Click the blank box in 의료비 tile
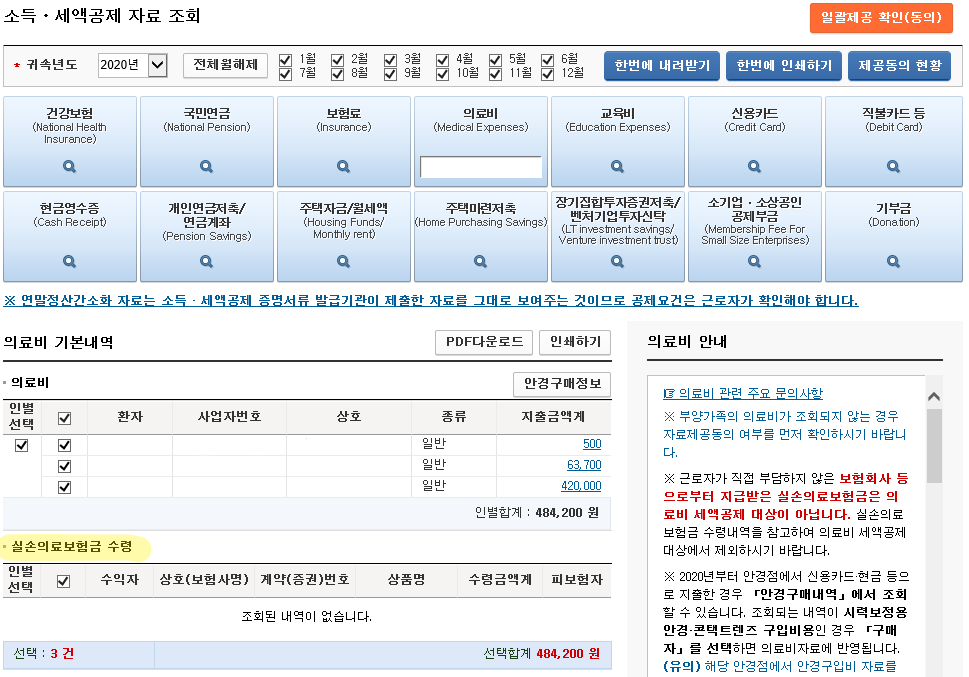The width and height of the screenshot is (969, 677). (481, 167)
